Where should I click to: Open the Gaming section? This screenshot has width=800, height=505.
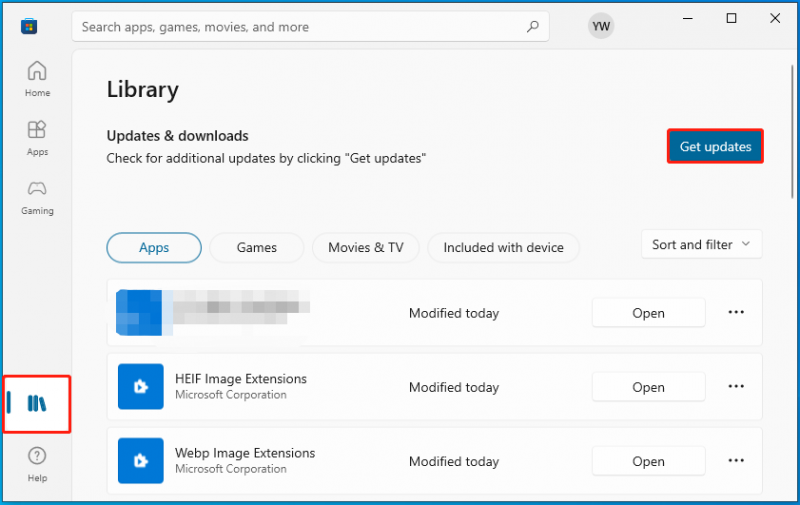37,197
